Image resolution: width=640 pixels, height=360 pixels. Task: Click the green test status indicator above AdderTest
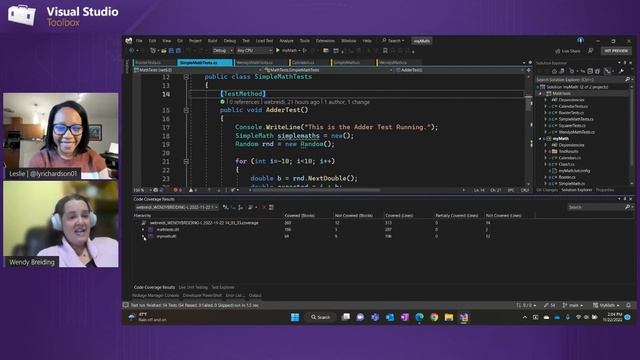[x=222, y=102]
